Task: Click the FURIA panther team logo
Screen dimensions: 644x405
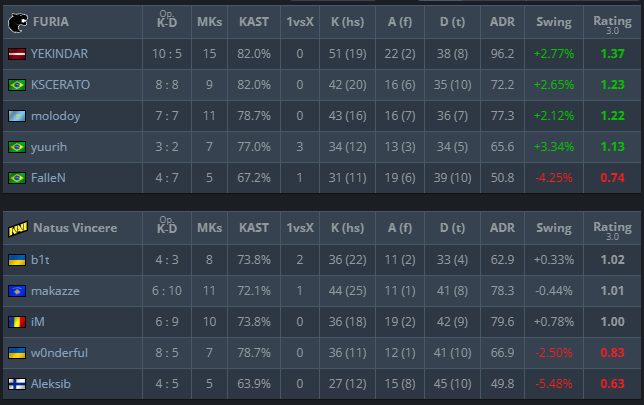Action: (17, 21)
